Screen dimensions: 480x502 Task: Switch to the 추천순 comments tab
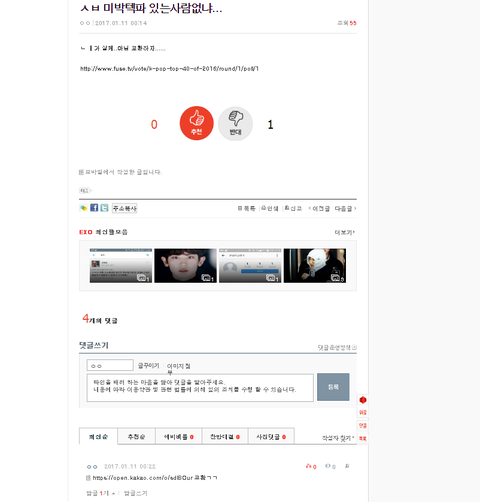tap(136, 437)
